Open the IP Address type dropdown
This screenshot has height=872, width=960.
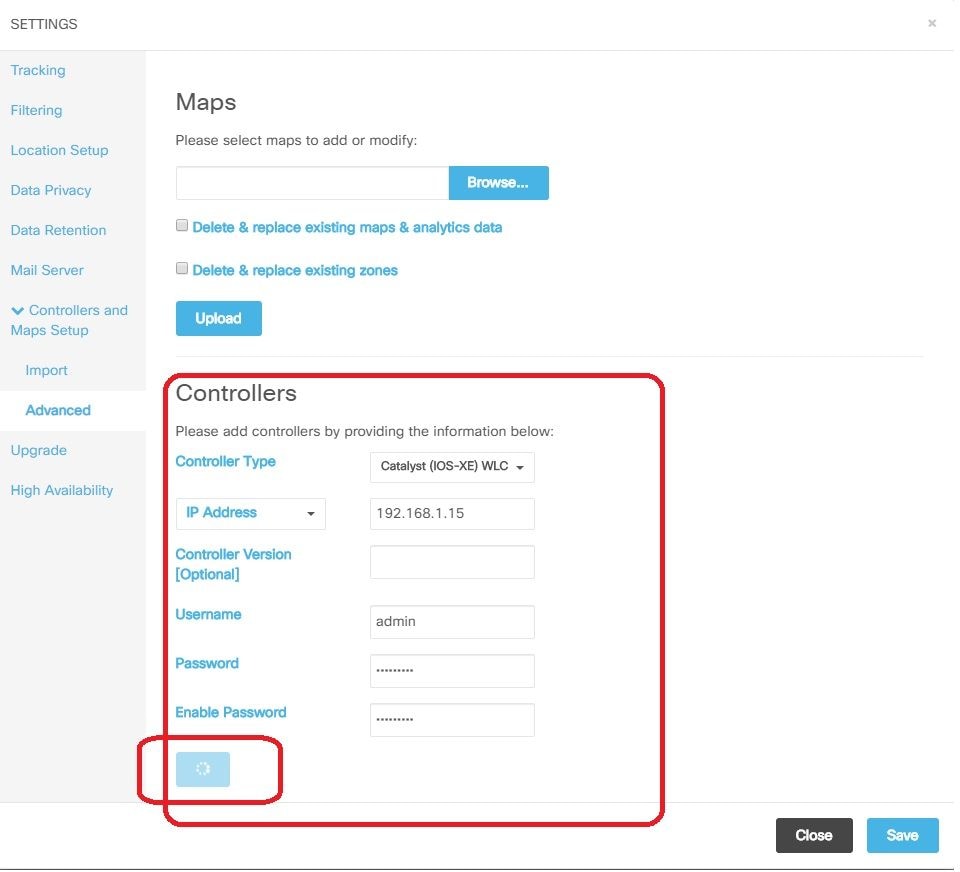pos(250,513)
